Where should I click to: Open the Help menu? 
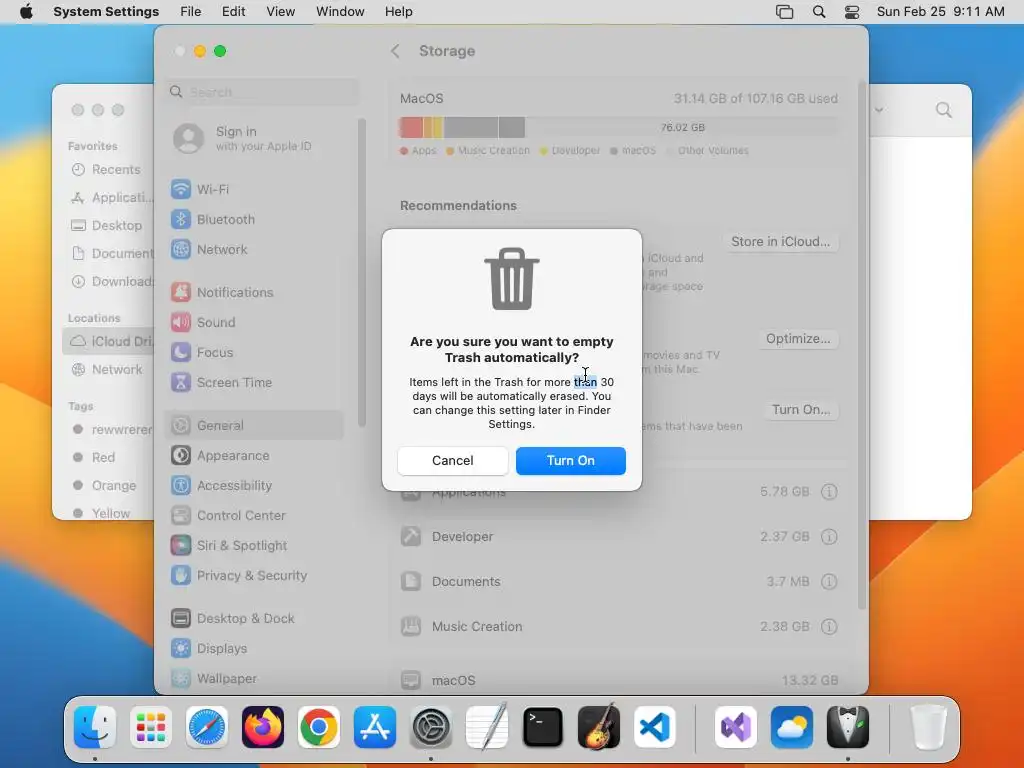(398, 12)
